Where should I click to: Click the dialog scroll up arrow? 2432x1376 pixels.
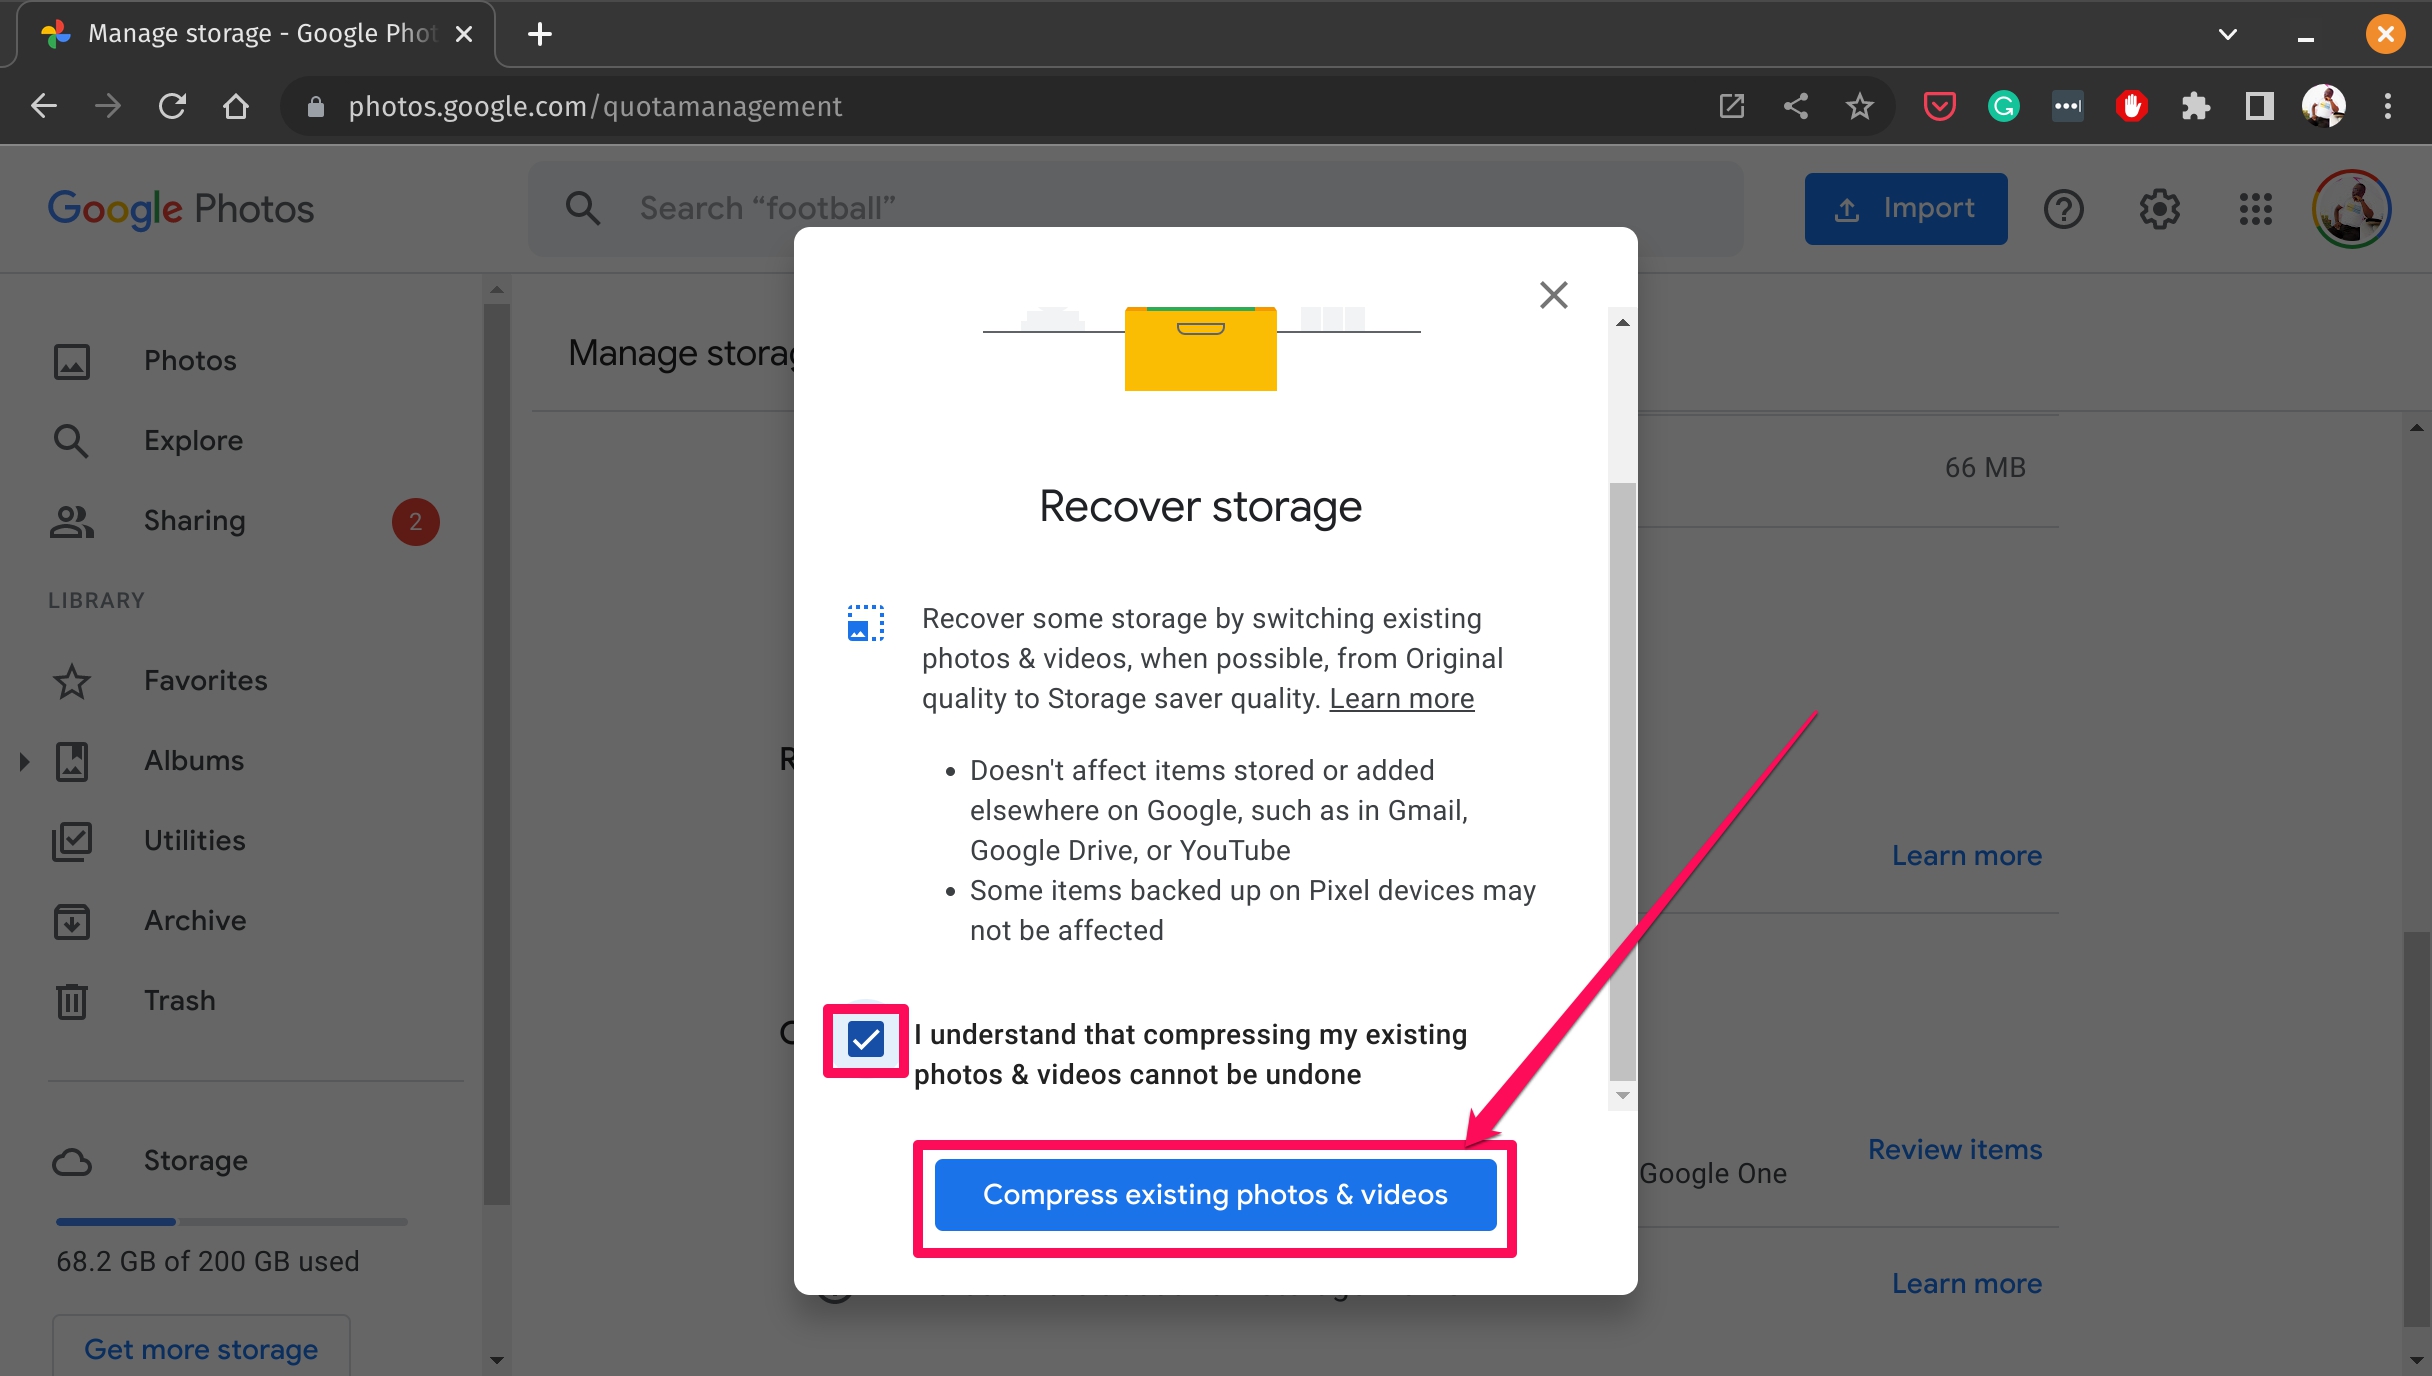coord(1622,322)
